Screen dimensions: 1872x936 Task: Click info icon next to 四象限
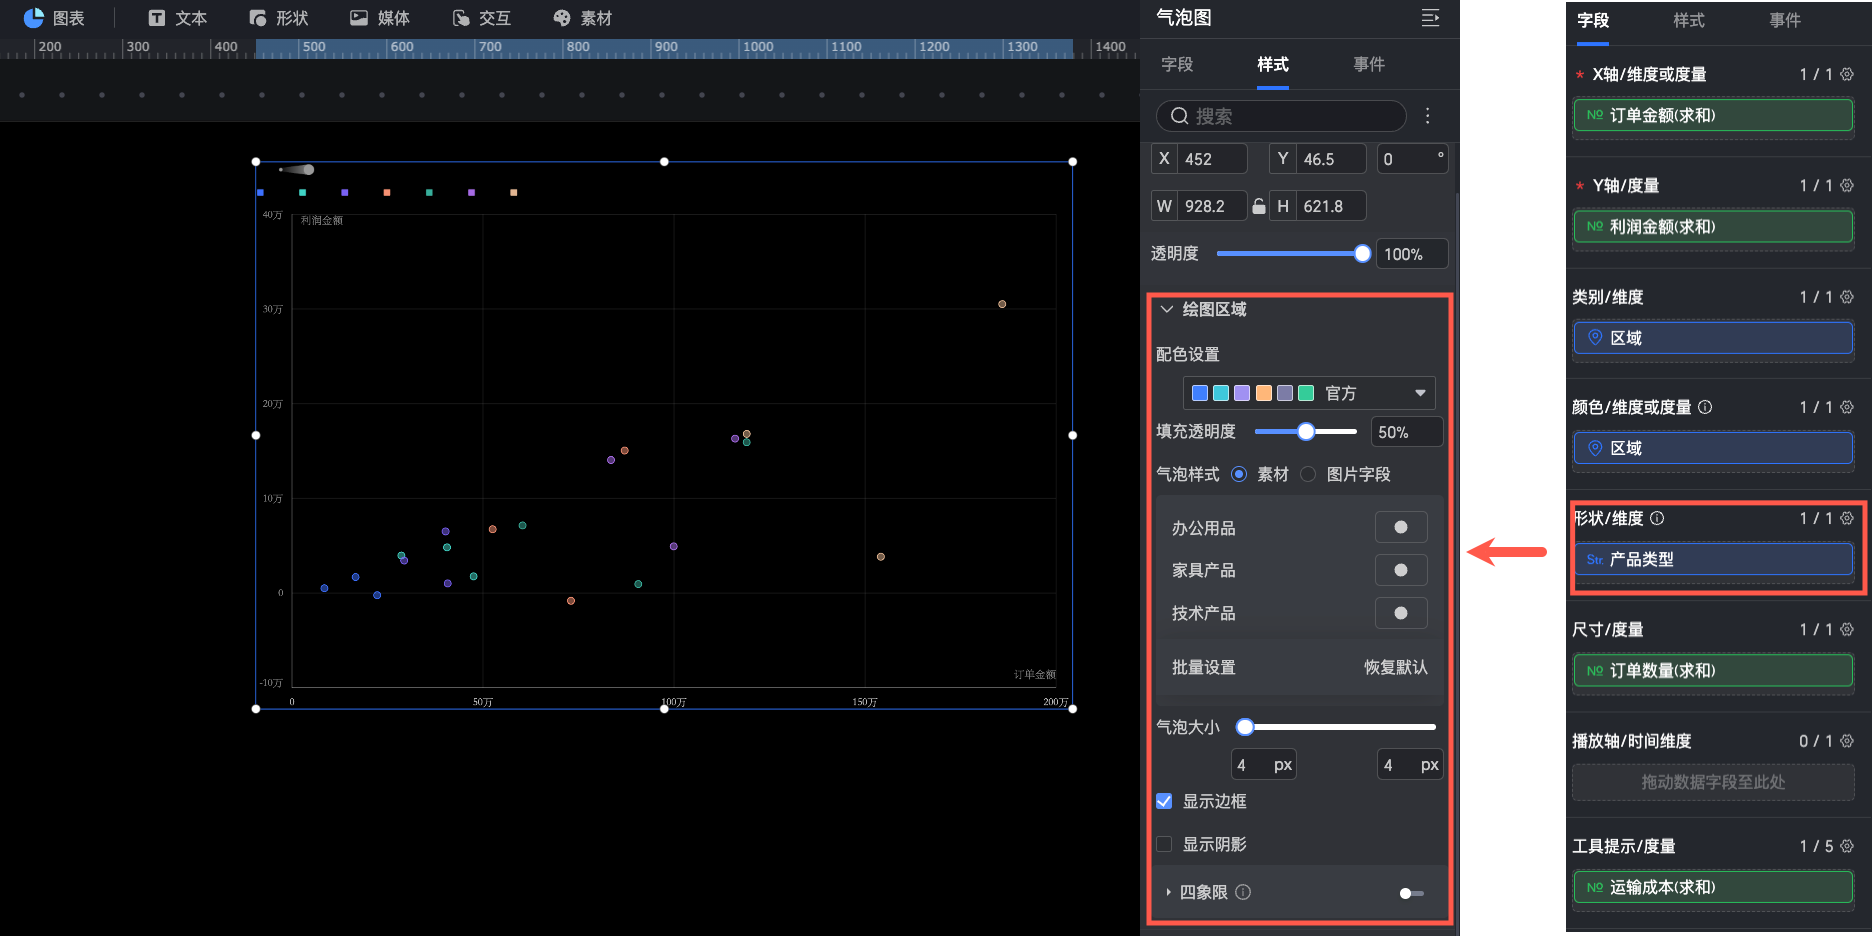click(1243, 892)
